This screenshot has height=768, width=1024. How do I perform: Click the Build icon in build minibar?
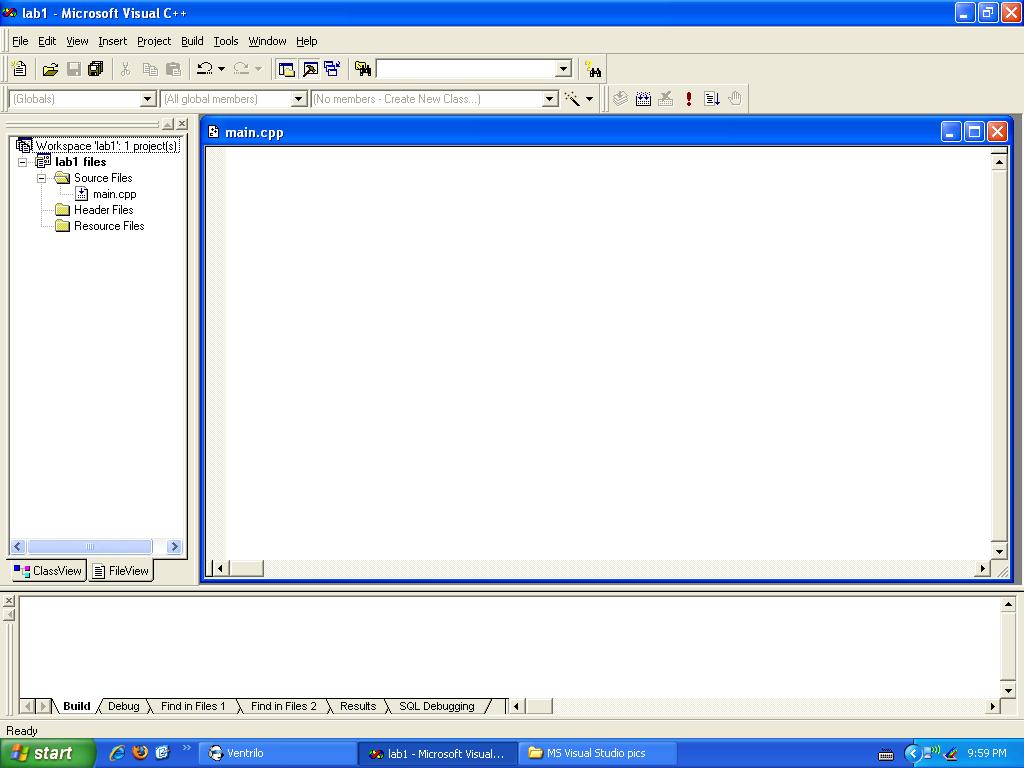click(x=643, y=99)
